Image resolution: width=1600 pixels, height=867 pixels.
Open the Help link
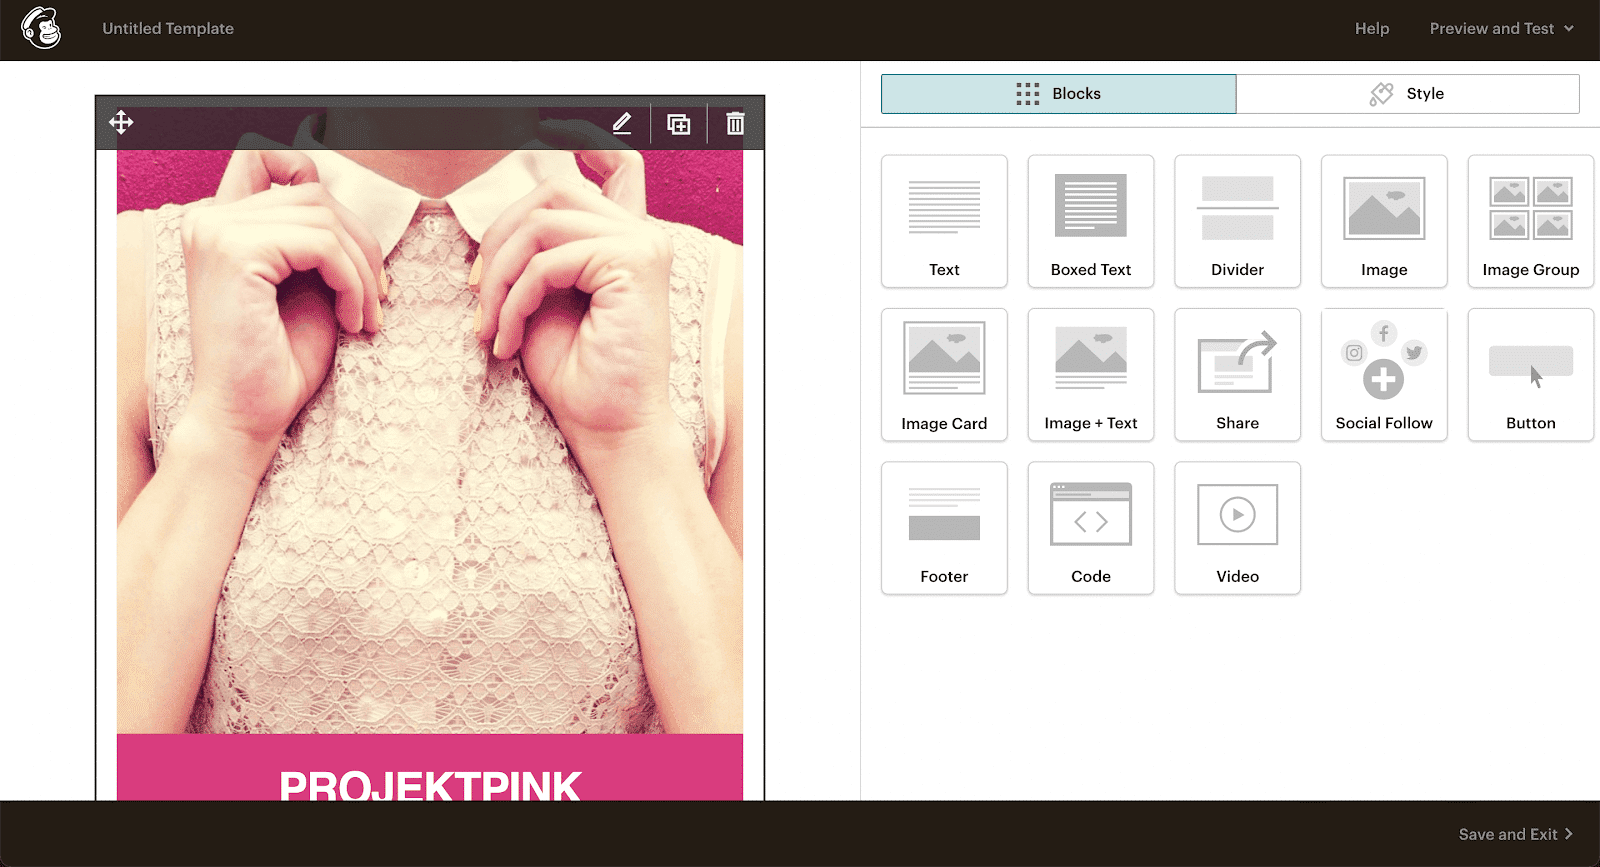click(x=1372, y=28)
